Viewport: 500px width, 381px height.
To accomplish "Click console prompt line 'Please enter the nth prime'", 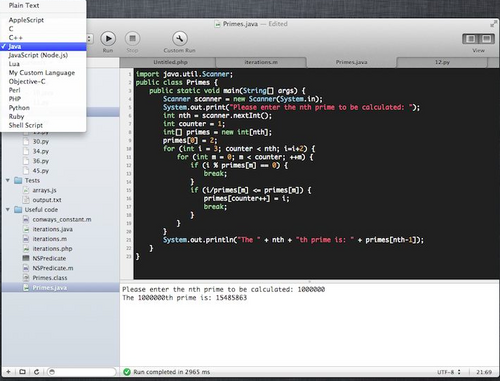I will coord(223,289).
